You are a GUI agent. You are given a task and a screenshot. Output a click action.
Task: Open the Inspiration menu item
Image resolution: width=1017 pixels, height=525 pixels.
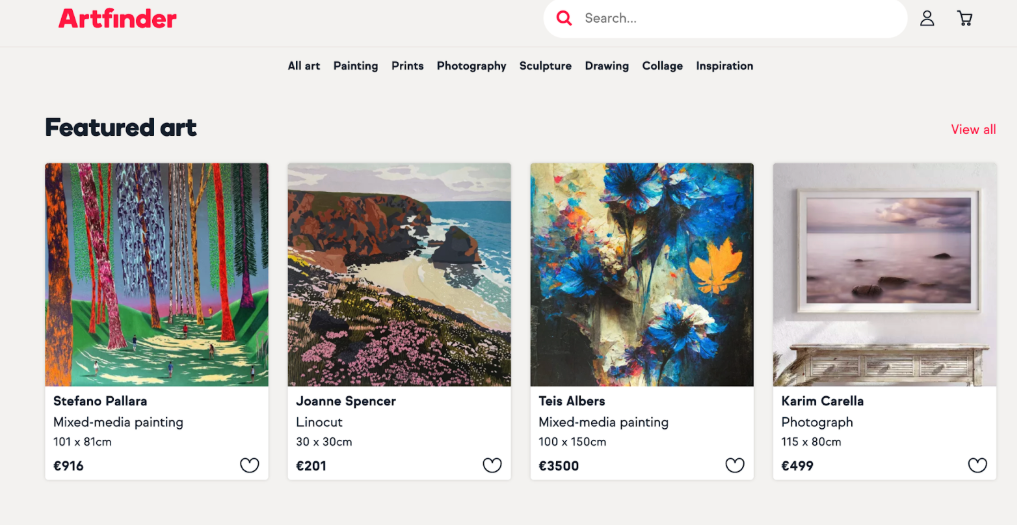pos(724,66)
